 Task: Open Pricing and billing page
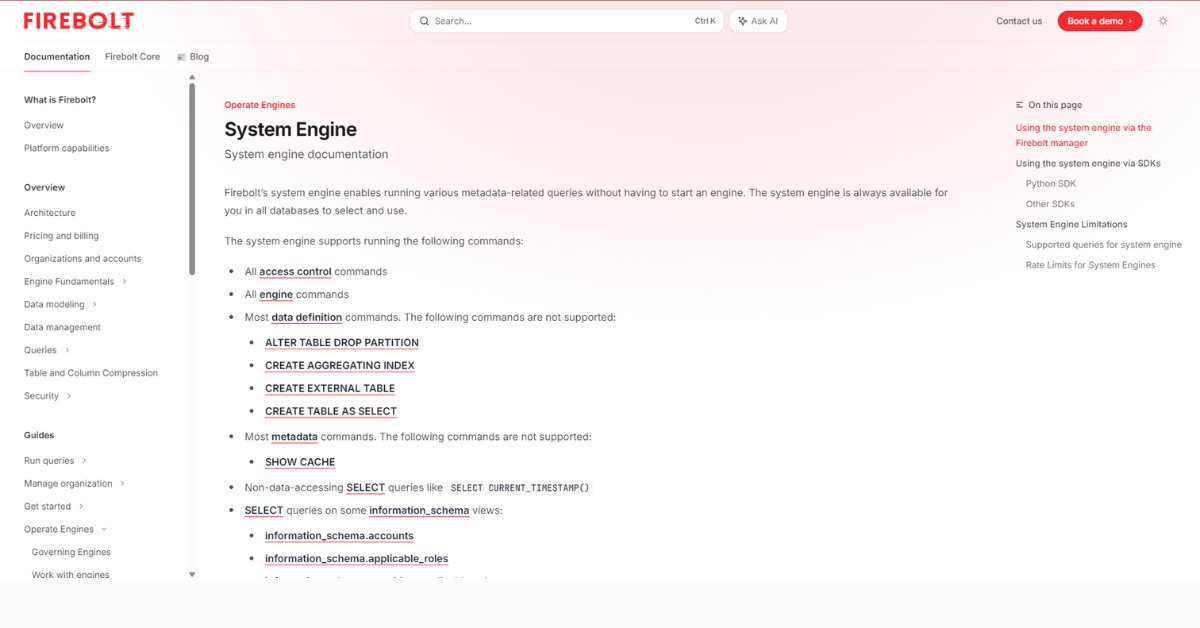61,236
